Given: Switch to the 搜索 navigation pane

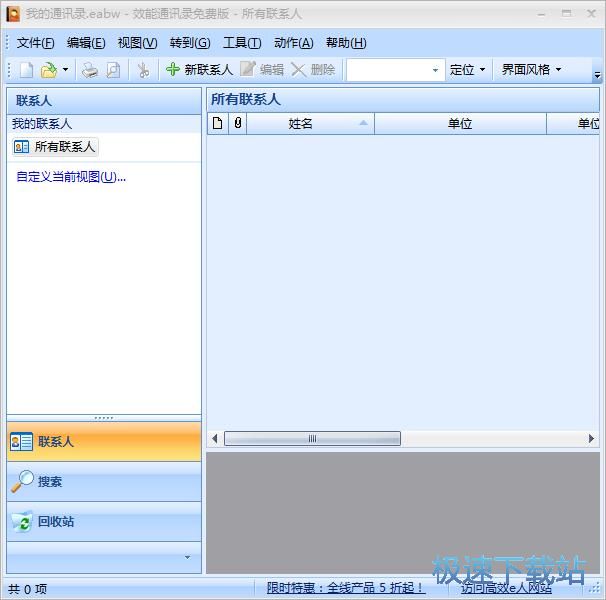Looking at the screenshot, I should click(x=104, y=481).
